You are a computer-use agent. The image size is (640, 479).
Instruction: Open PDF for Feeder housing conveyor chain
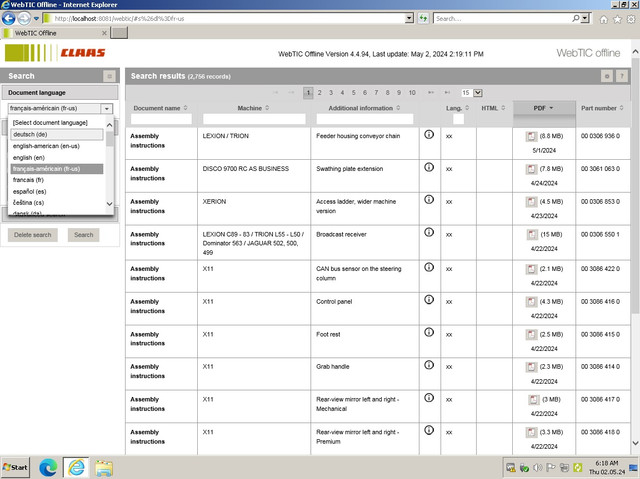[x=531, y=136]
